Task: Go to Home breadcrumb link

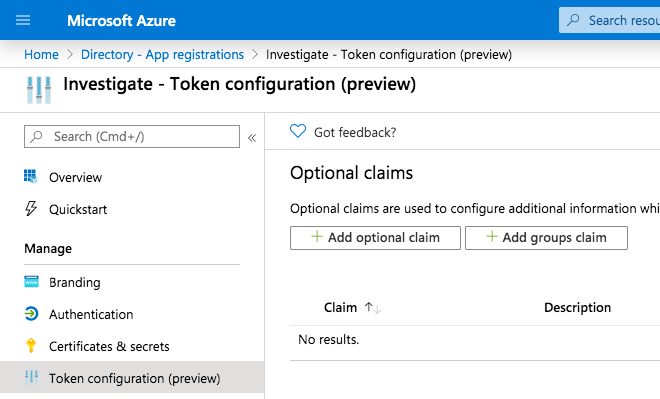Action: [x=41, y=55]
